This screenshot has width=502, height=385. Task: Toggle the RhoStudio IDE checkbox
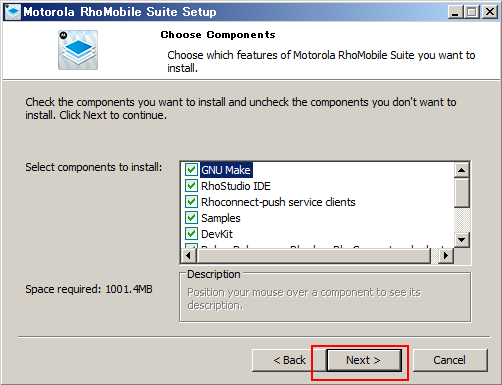pos(191,186)
